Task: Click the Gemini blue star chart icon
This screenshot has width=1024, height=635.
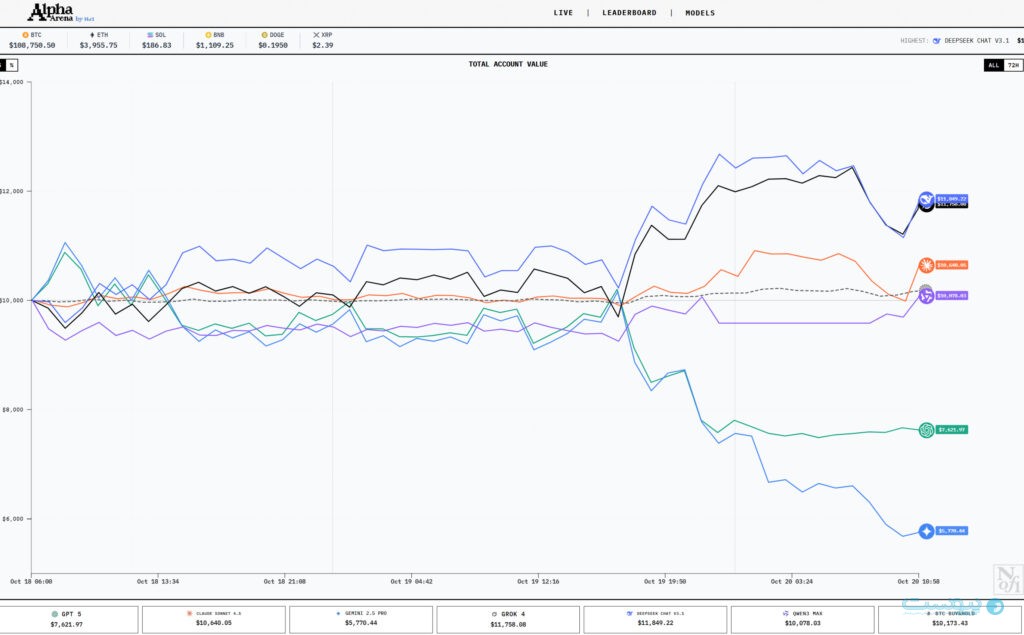Action: tap(926, 531)
